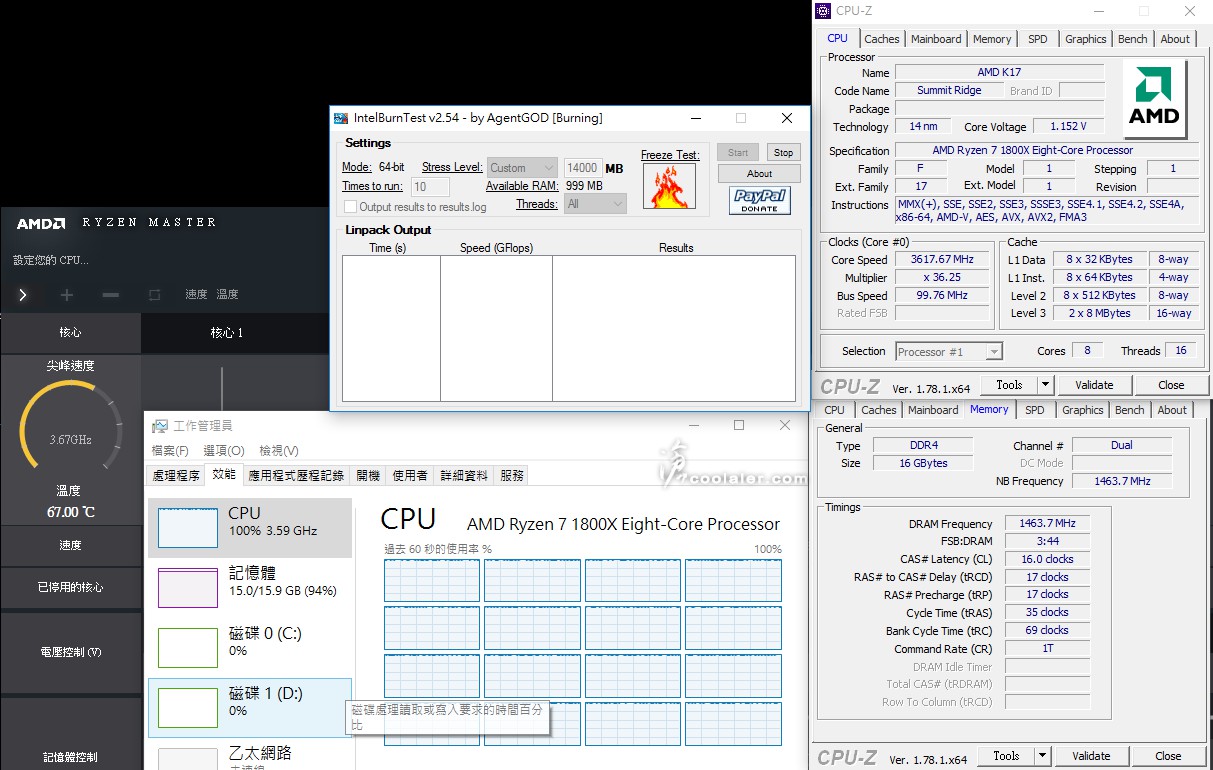Screen dimensions: 1213x770
Task: Open 記憶體控制 section in Ryzen Master
Action: [x=70, y=757]
